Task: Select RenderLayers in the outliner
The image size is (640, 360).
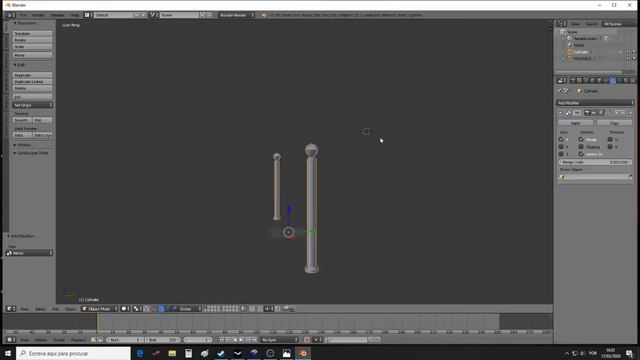Action: point(585,38)
